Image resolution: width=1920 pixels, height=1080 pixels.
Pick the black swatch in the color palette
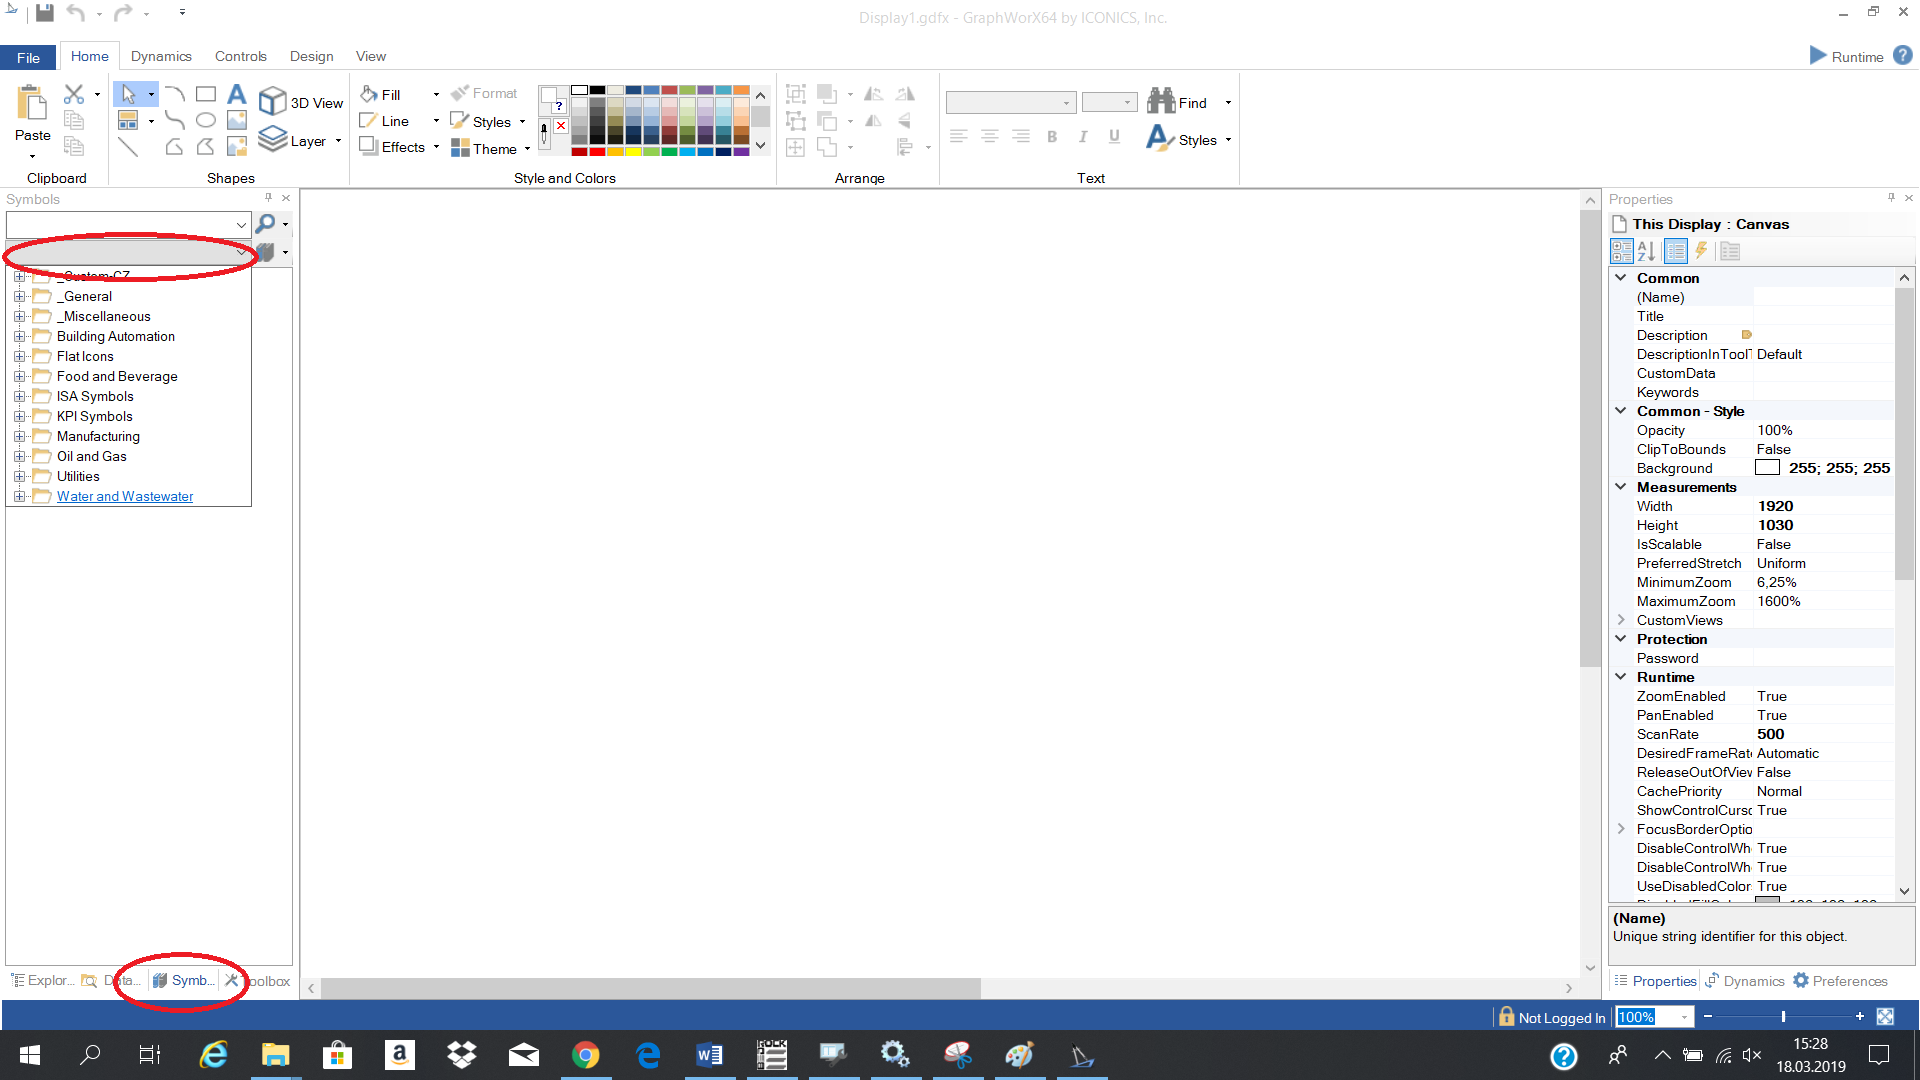[x=597, y=90]
